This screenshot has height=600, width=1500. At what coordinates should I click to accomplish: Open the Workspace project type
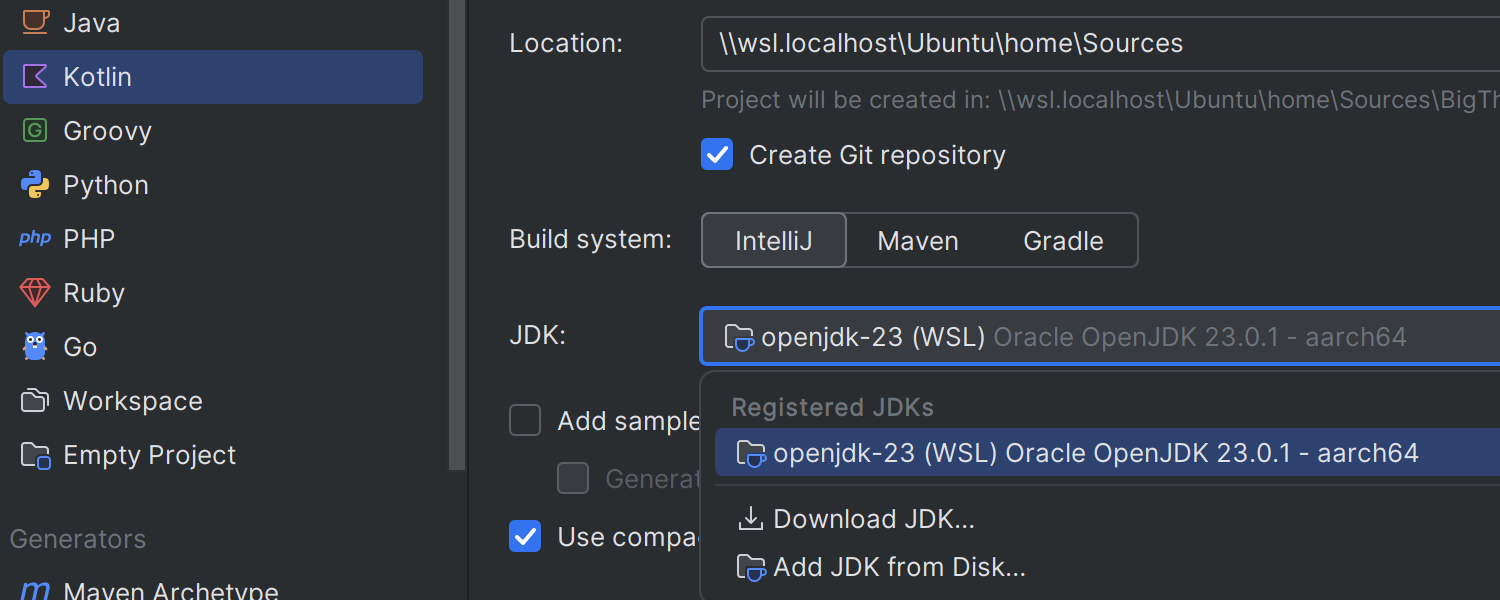[x=132, y=401]
